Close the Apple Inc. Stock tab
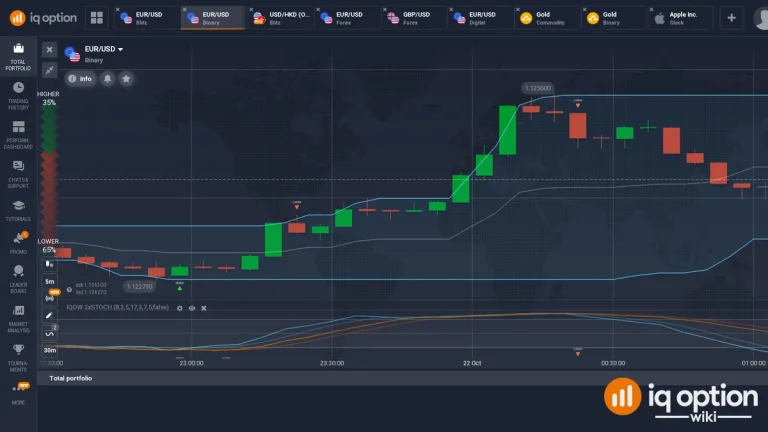The height and width of the screenshot is (432, 768). click(x=651, y=10)
